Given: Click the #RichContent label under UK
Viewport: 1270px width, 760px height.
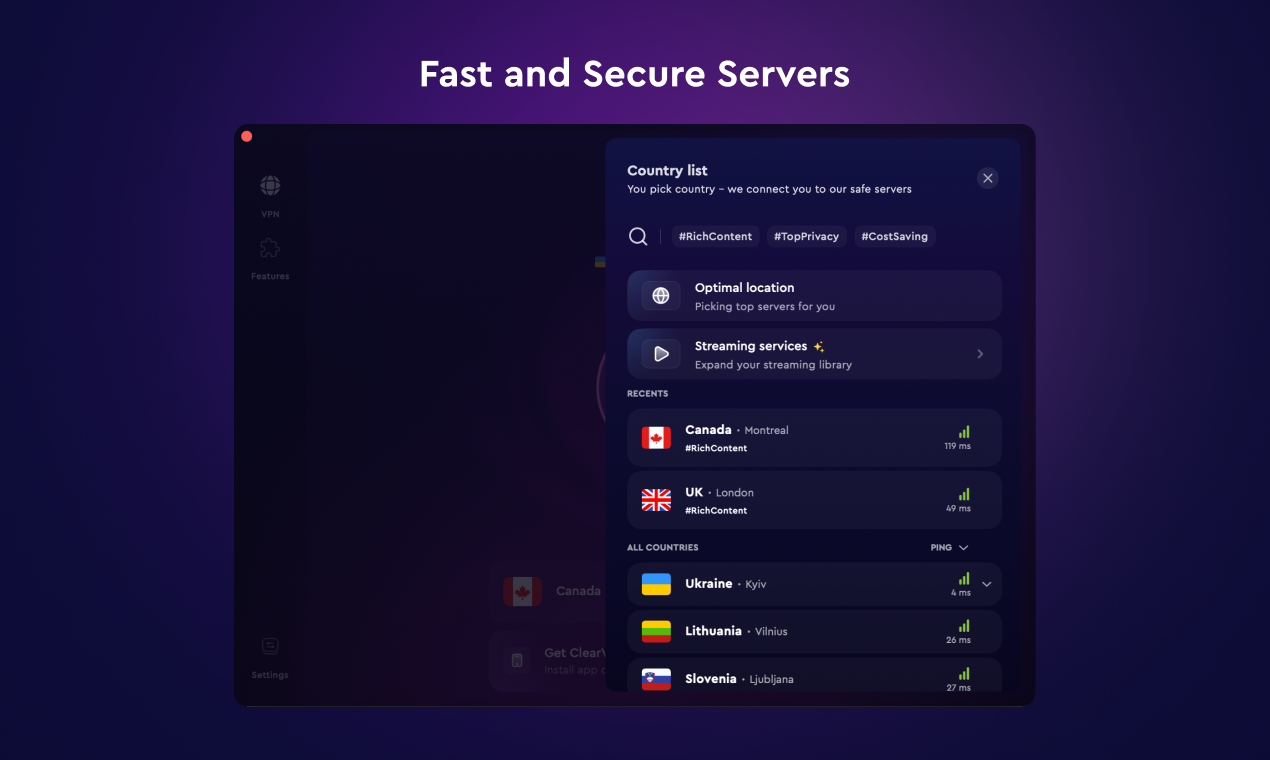Looking at the screenshot, I should click(716, 511).
